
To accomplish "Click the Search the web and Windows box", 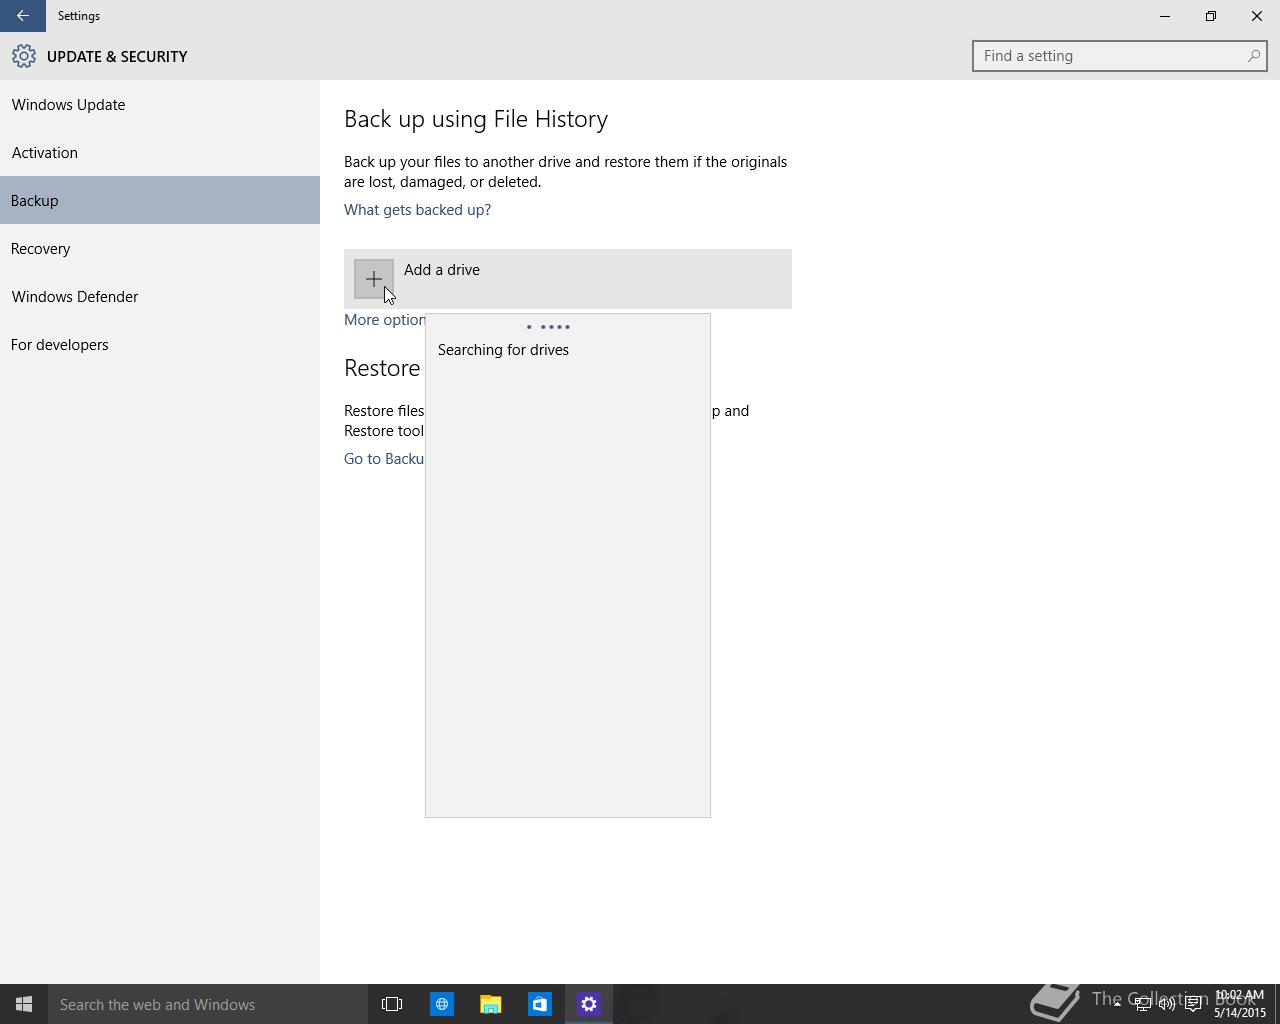I will click(x=208, y=1004).
